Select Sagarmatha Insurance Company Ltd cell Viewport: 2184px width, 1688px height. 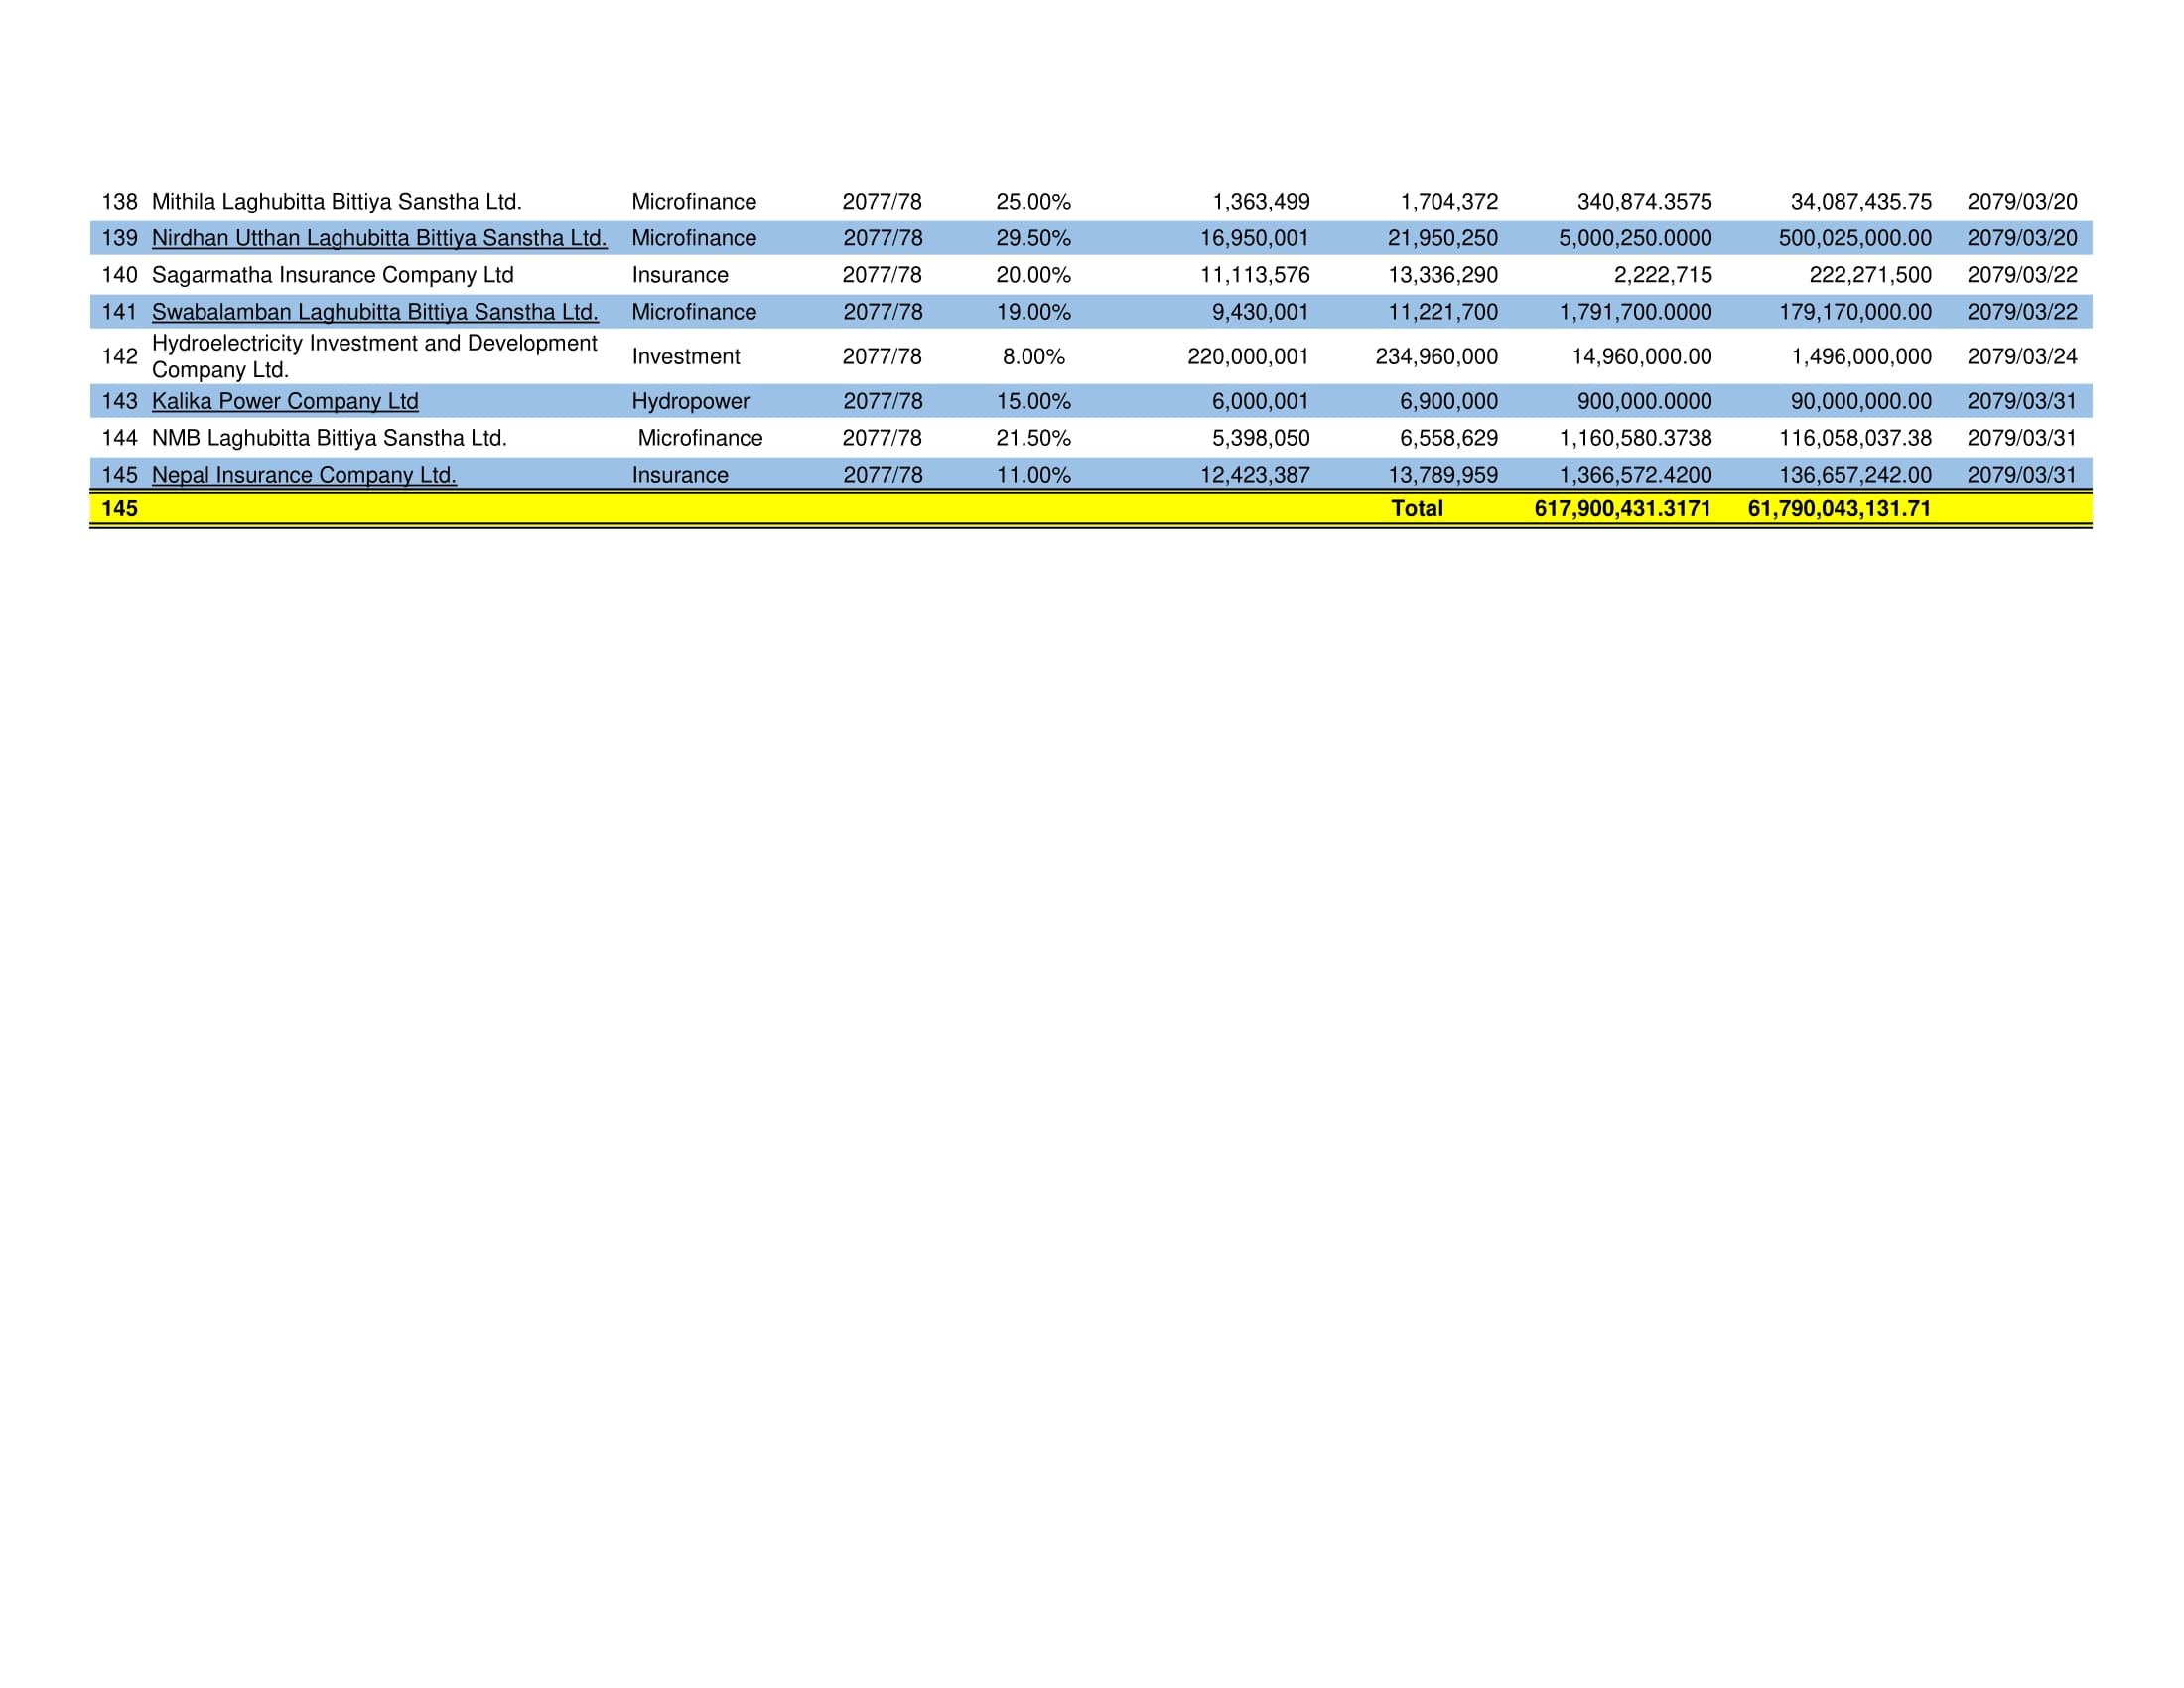coord(332,275)
